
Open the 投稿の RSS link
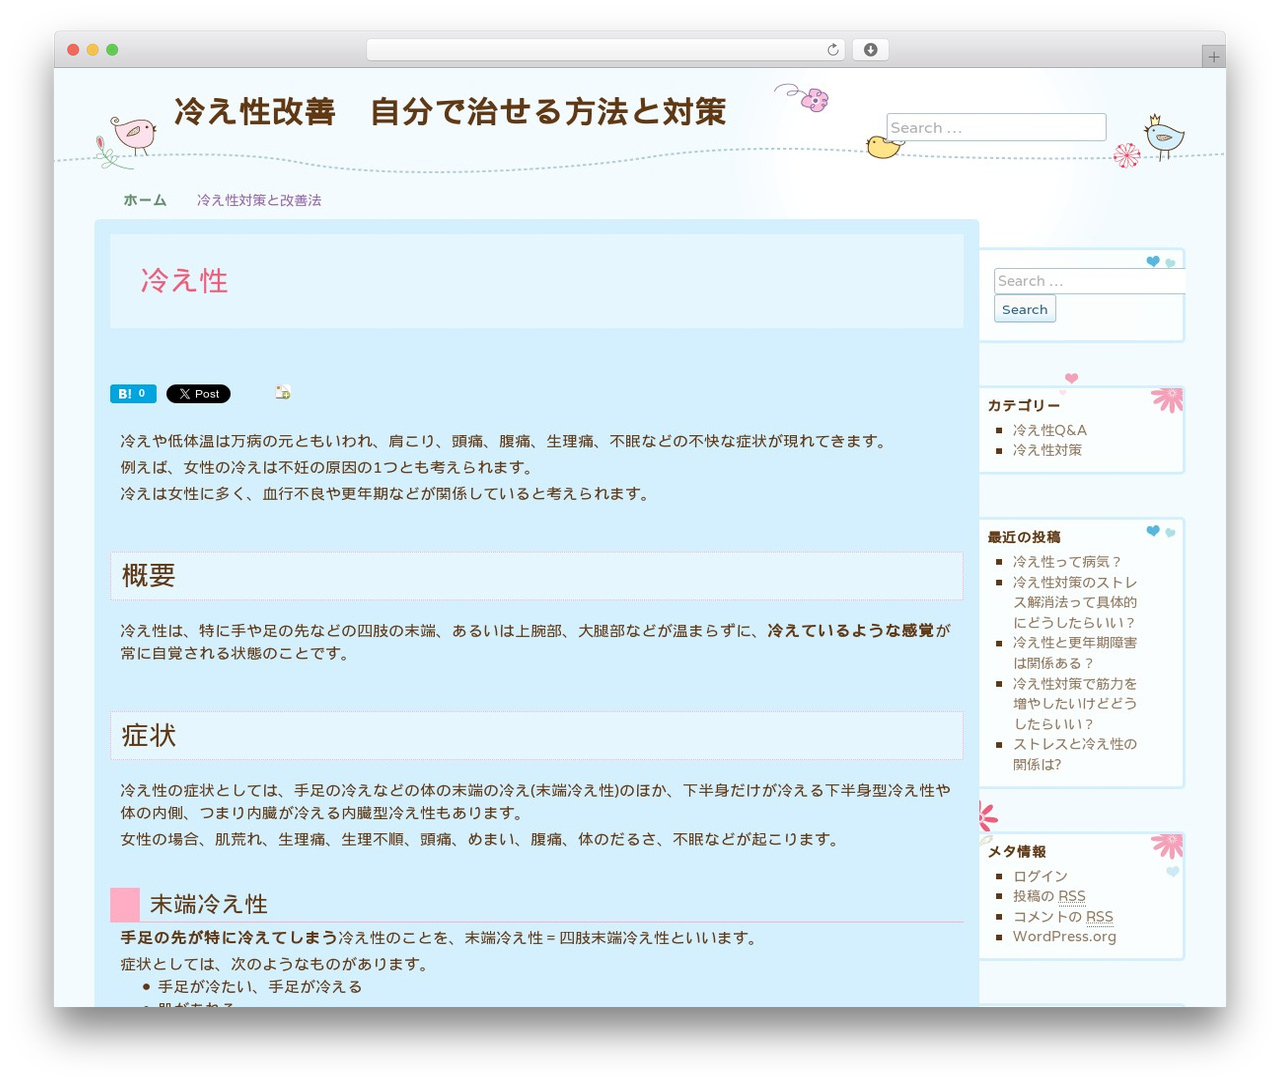[1049, 896]
